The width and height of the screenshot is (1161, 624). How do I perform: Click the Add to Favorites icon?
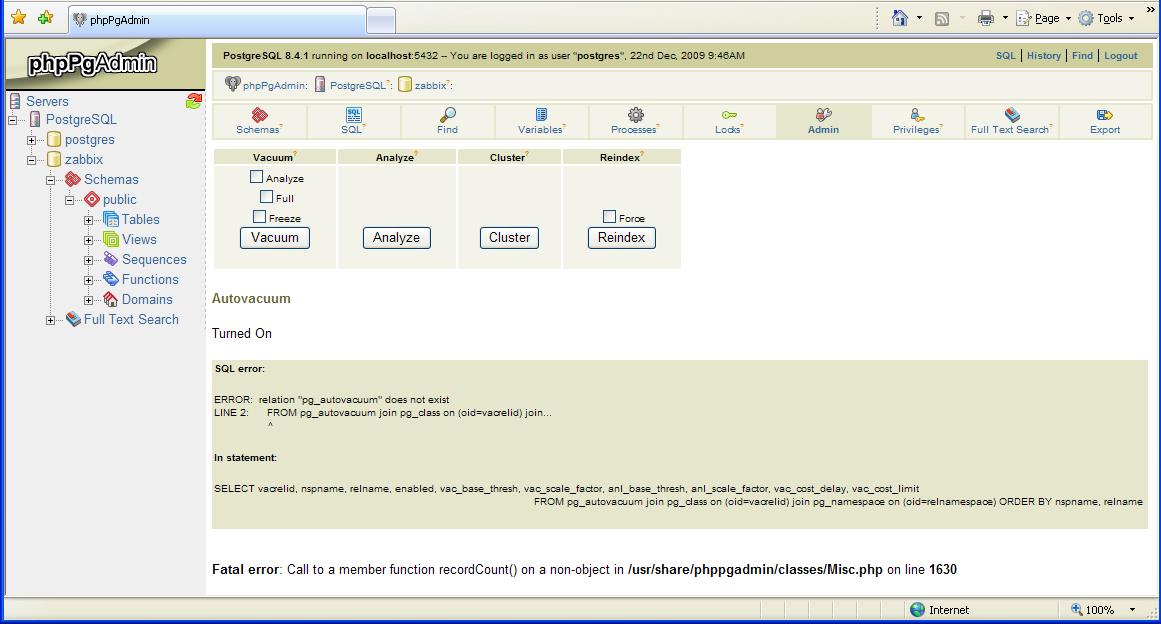[45, 17]
